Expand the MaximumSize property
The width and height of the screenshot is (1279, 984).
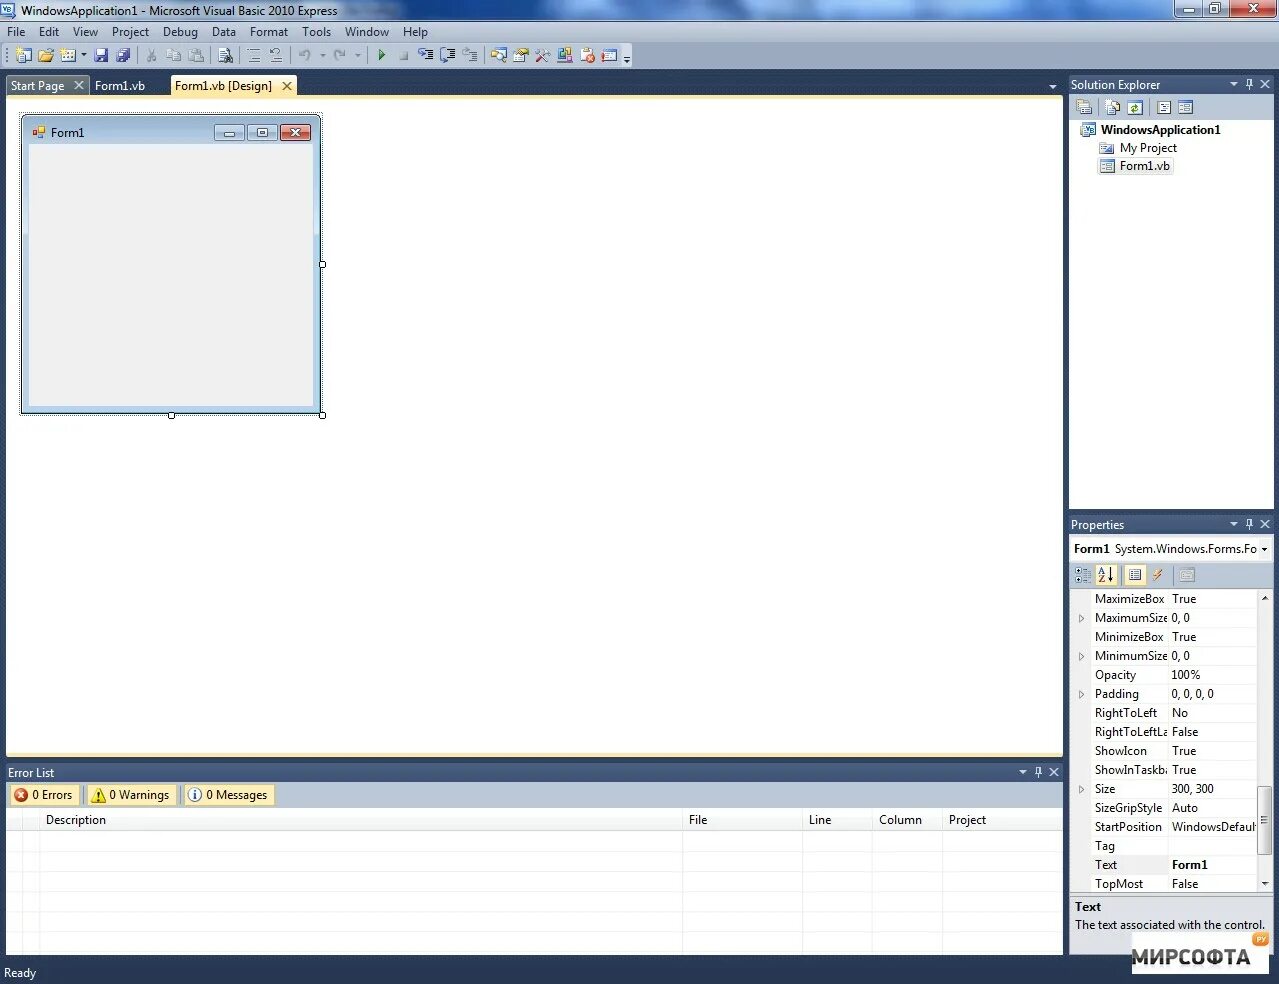pyautogui.click(x=1081, y=618)
